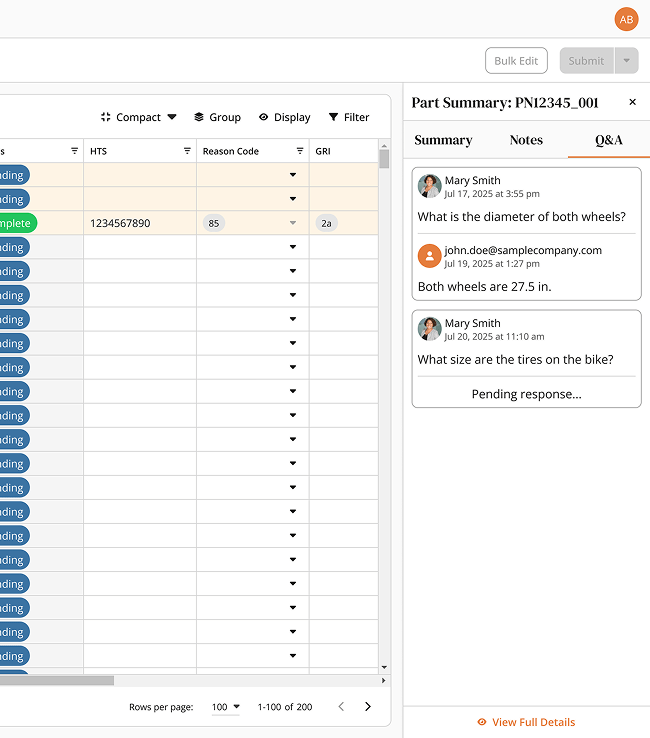
Task: Expand Reason Code dropdown in first row
Action: click(x=293, y=175)
